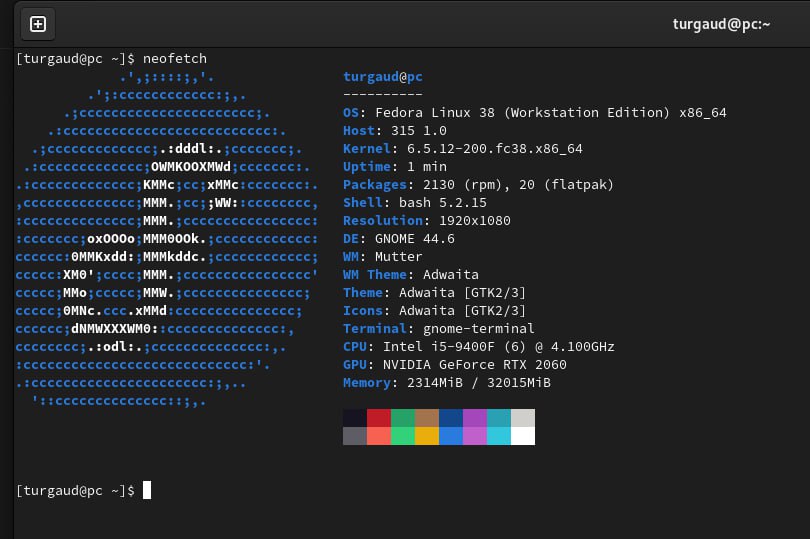Click the yellow block in bottom row

[427, 436]
